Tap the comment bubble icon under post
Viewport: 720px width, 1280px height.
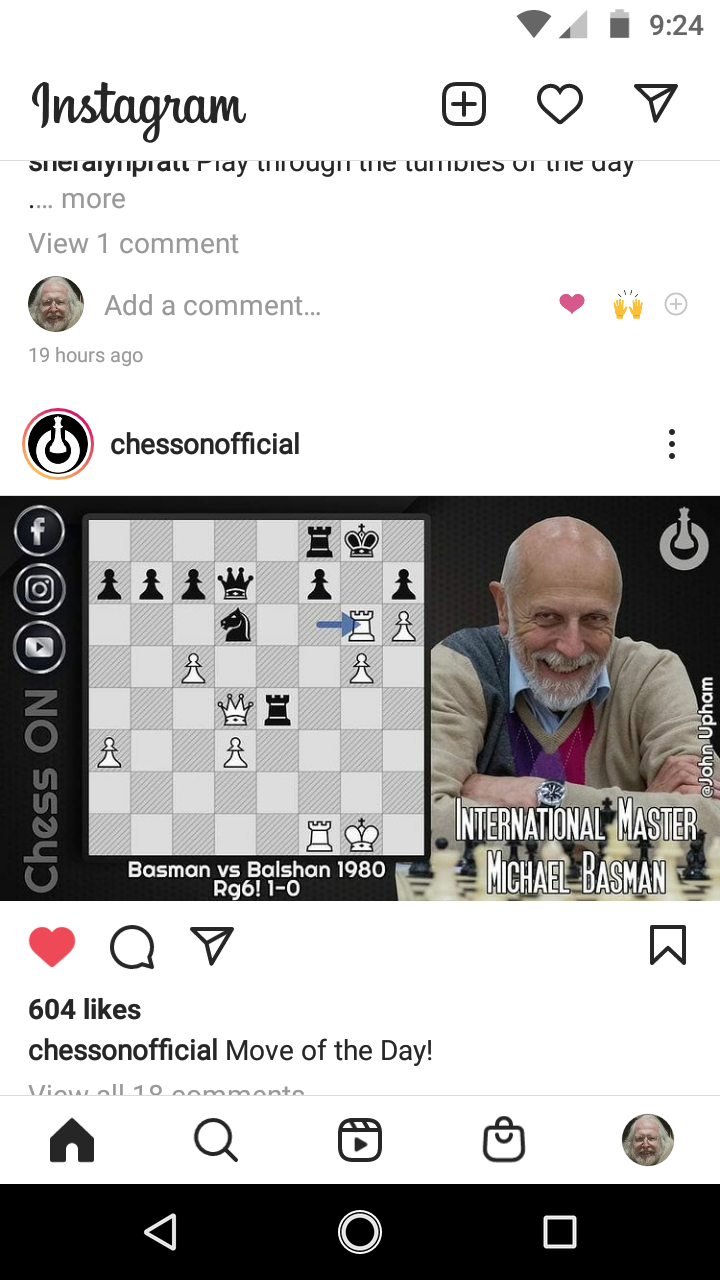pos(132,946)
